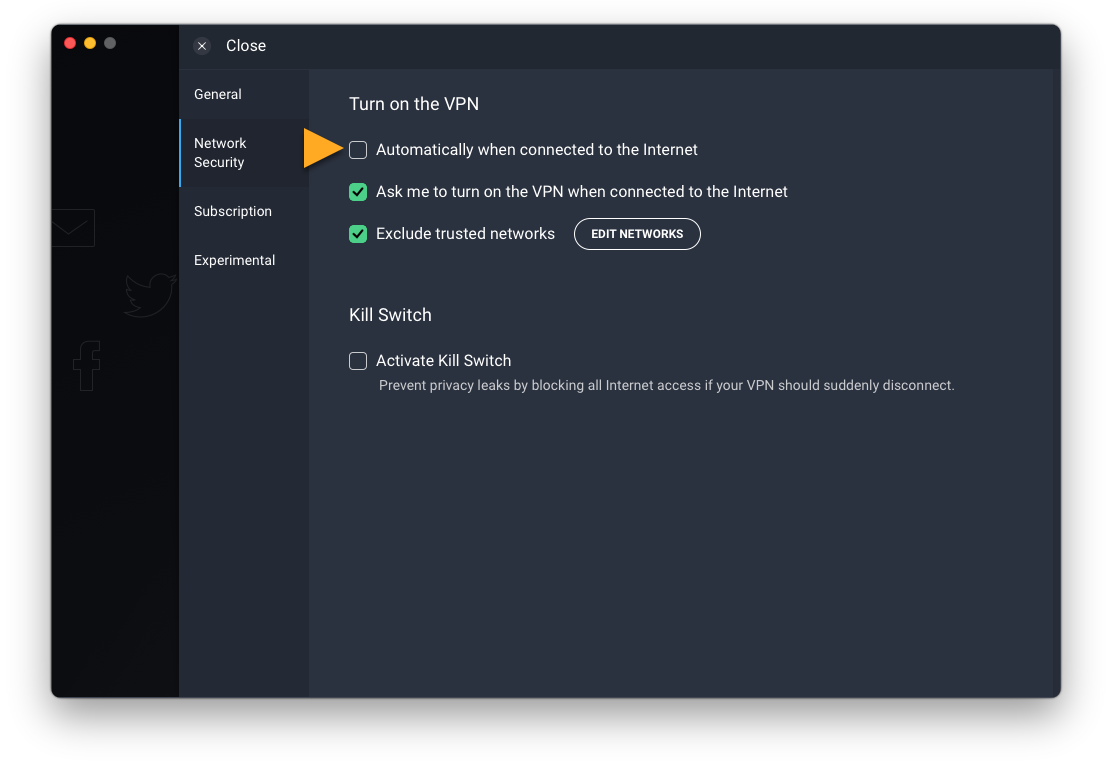Click the dimmed Twitter bird icon

pos(150,294)
